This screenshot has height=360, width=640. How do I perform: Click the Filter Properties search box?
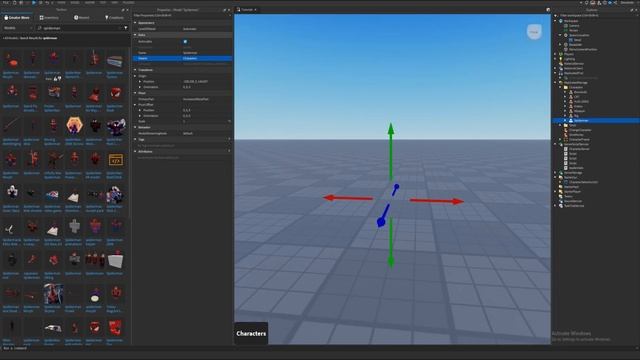pyautogui.click(x=183, y=16)
